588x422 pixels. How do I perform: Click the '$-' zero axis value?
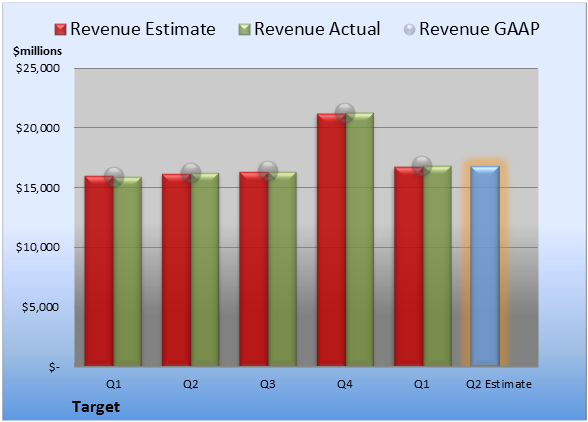coord(54,367)
